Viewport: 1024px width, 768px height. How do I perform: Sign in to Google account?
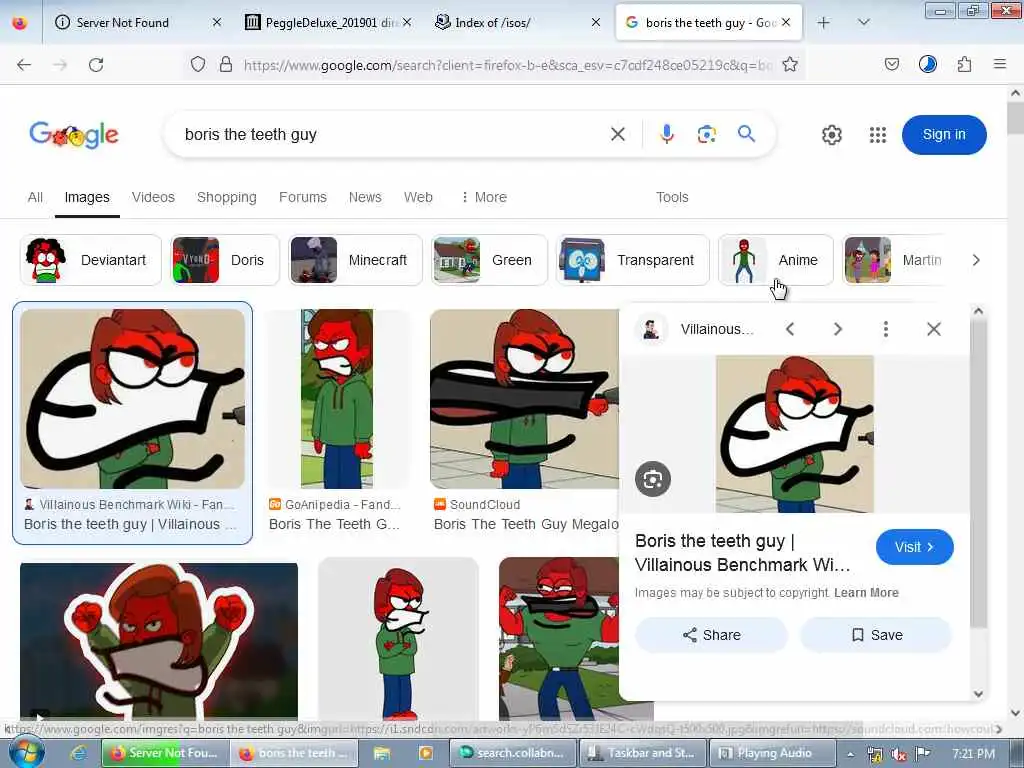pyautogui.click(x=944, y=135)
